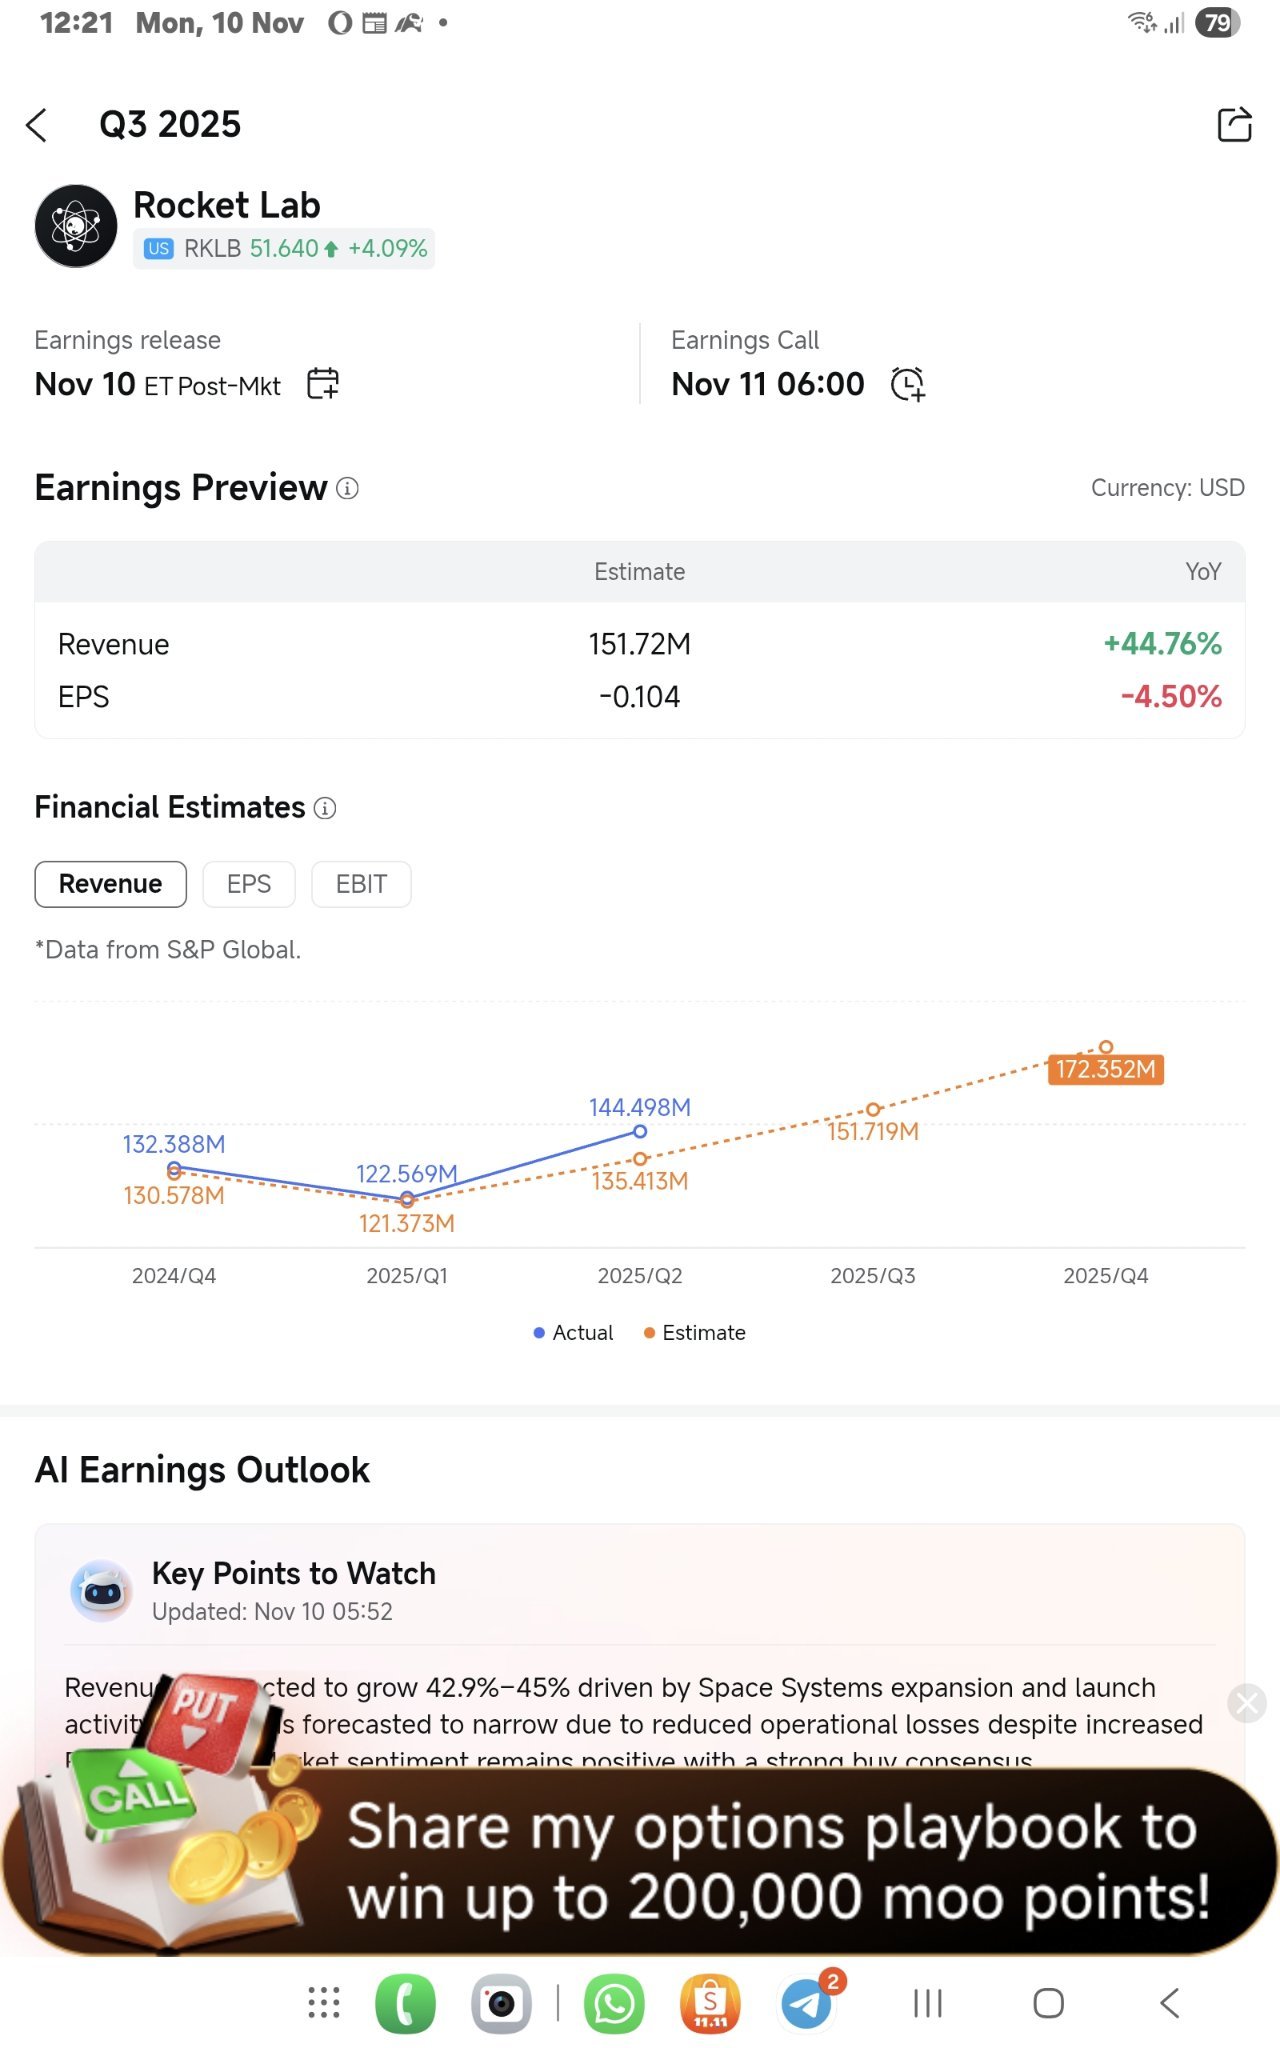
Task: Open the Financial Estimates info icon
Action: [x=325, y=808]
